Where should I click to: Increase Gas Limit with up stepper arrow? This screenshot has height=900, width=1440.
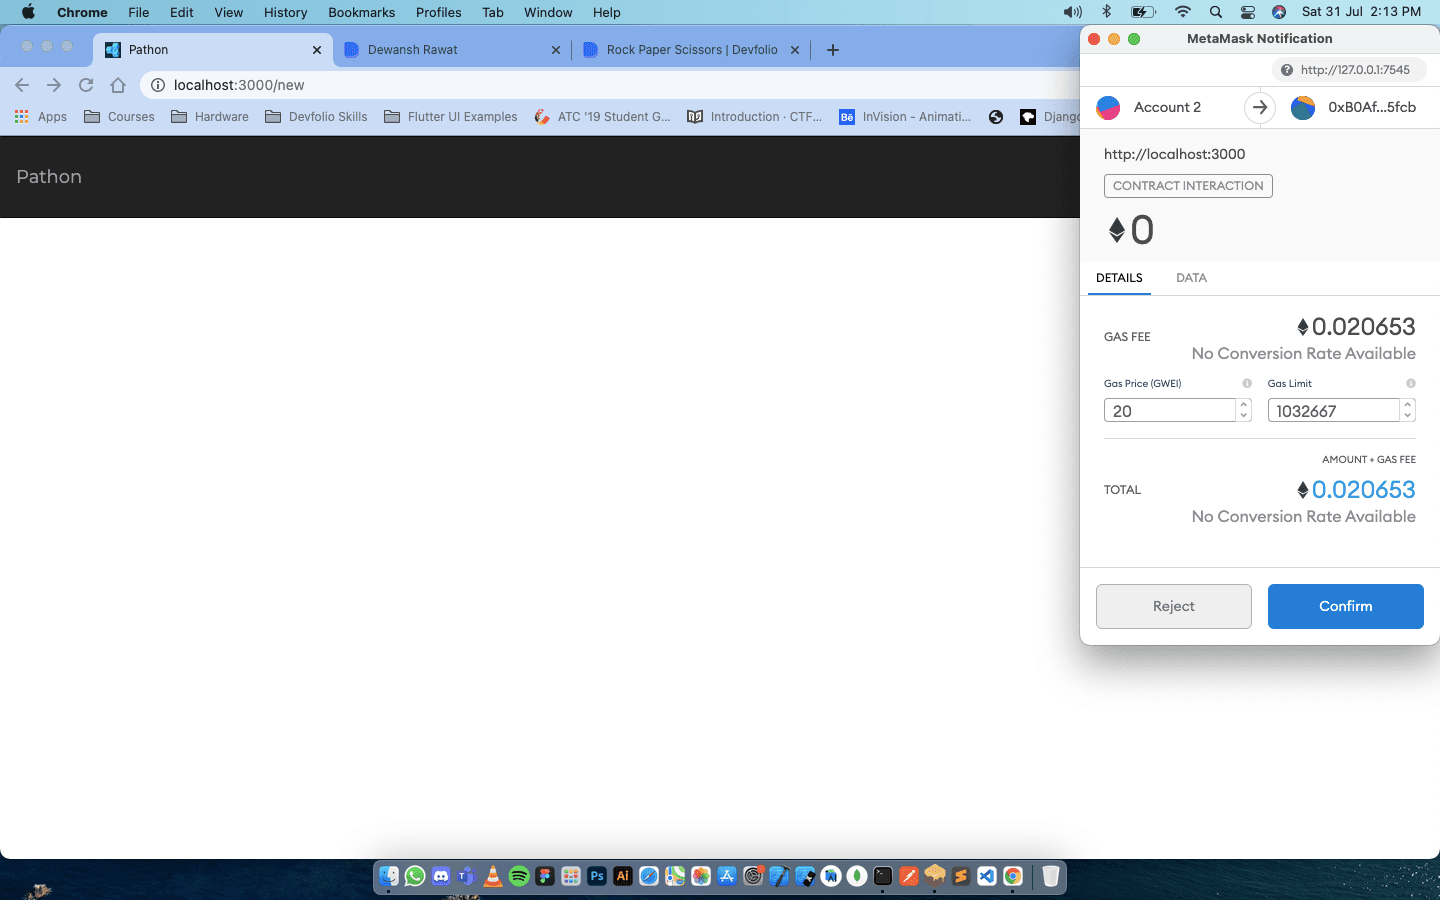(1408, 405)
